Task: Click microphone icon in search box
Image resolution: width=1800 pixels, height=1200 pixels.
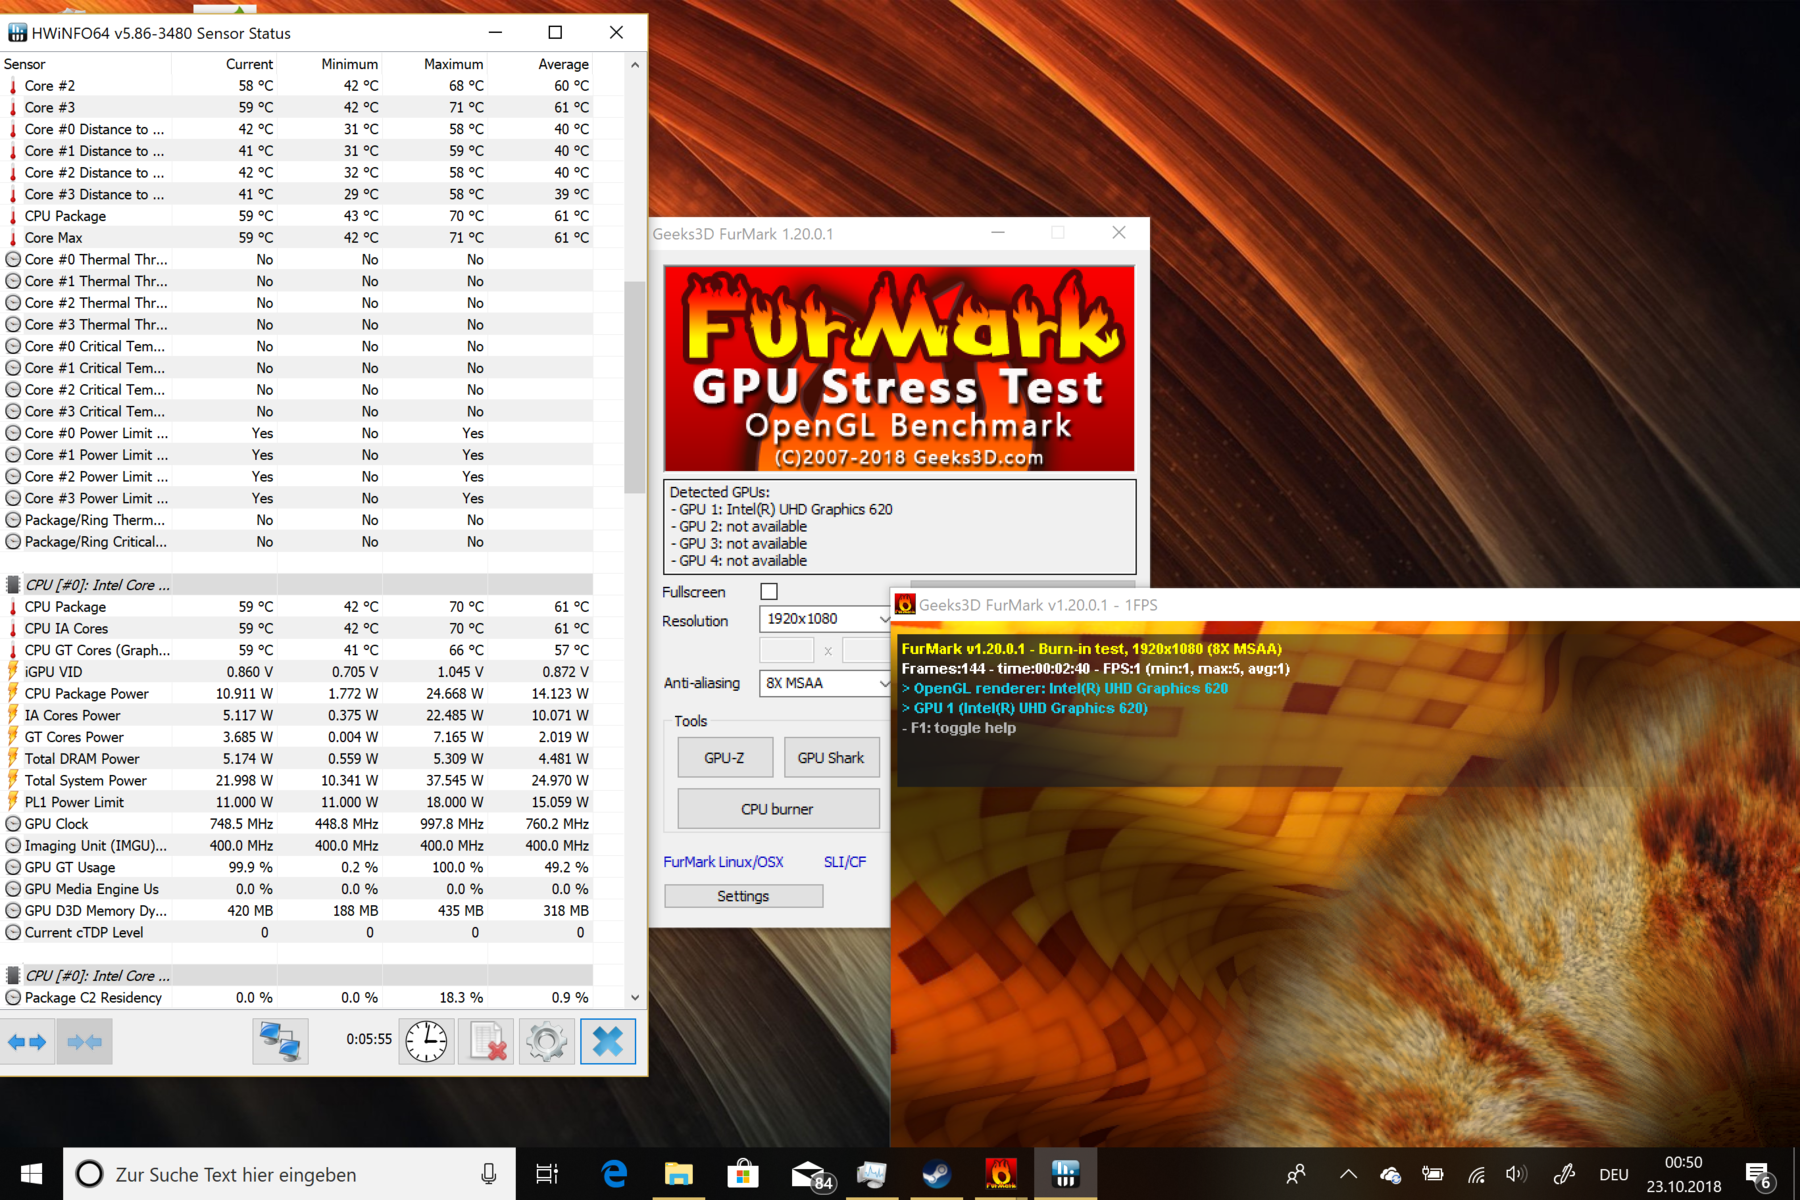Action: click(488, 1174)
